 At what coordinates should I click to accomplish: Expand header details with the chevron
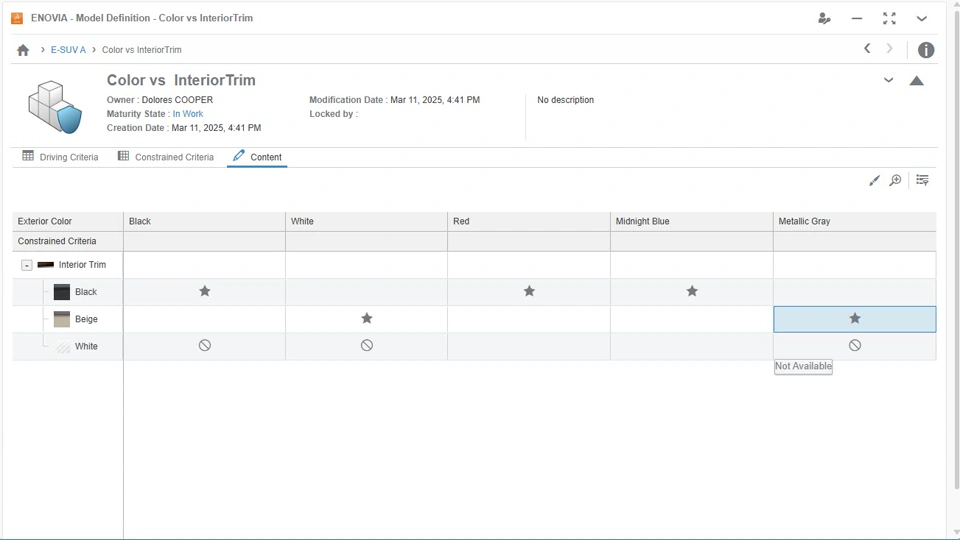point(888,80)
